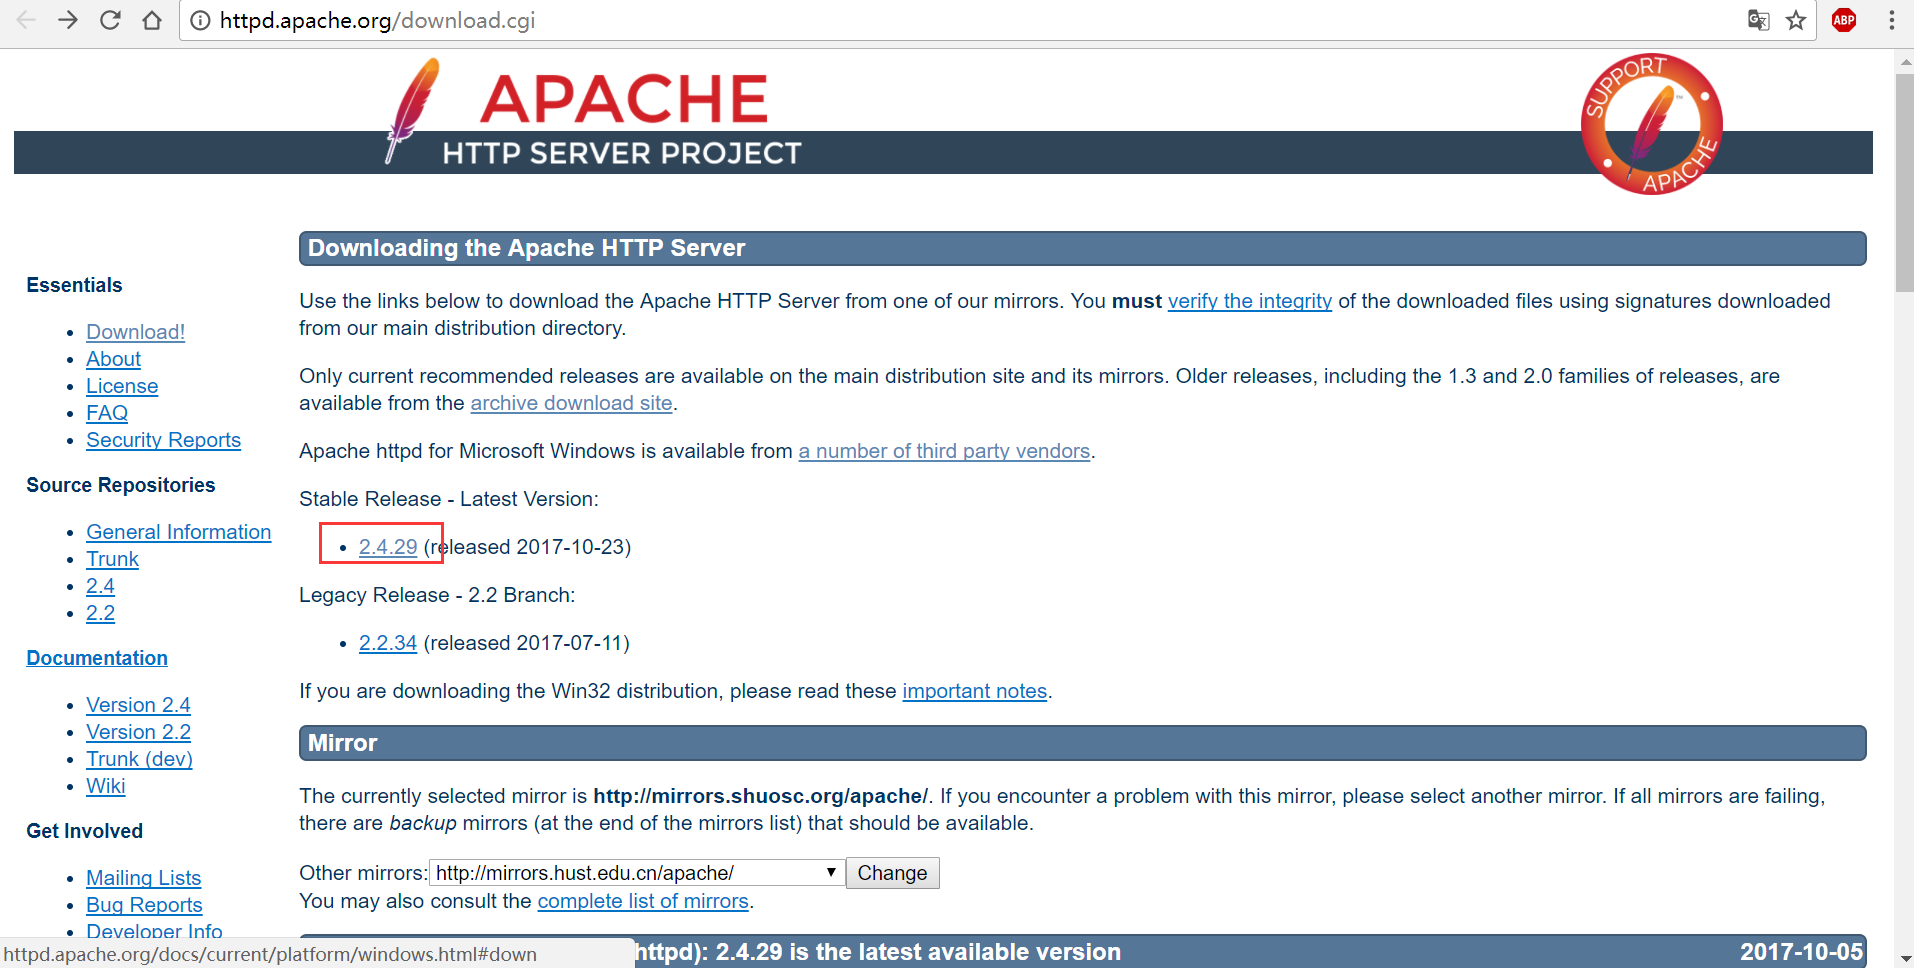Screen dimensions: 1914x968
Task: Go forward with the browser forward arrow
Action: 68,20
